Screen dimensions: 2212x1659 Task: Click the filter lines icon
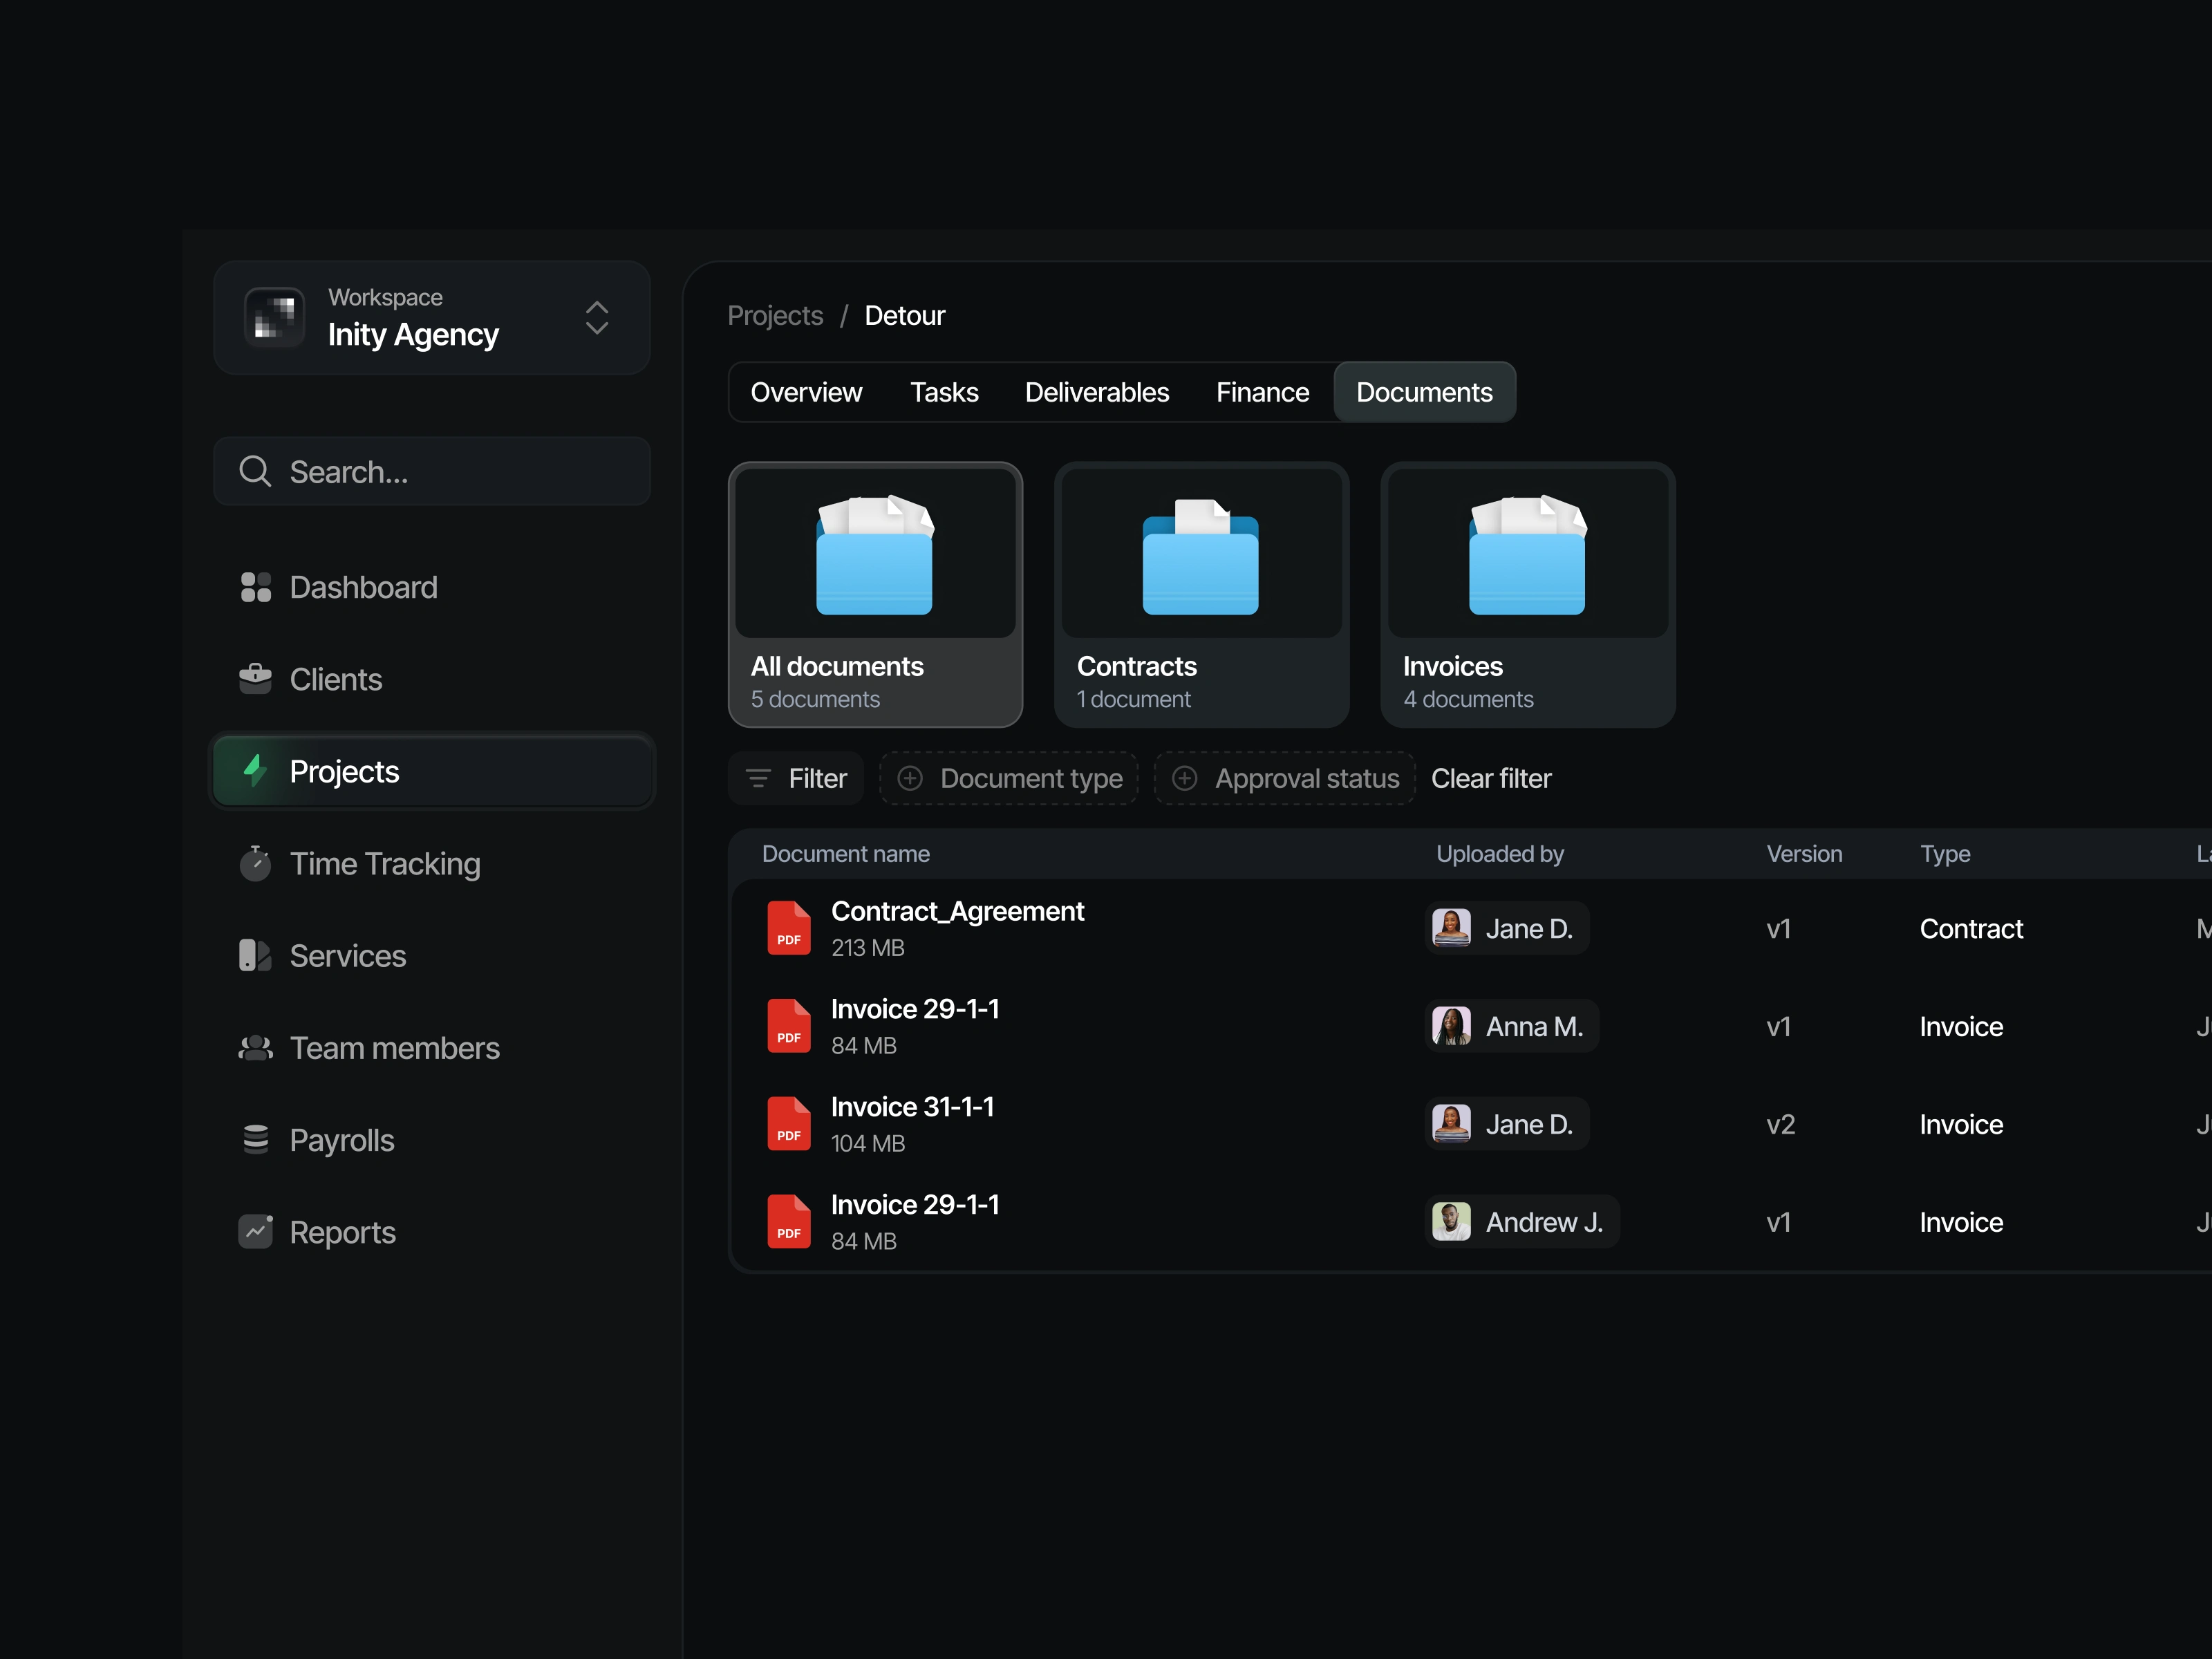(x=759, y=778)
